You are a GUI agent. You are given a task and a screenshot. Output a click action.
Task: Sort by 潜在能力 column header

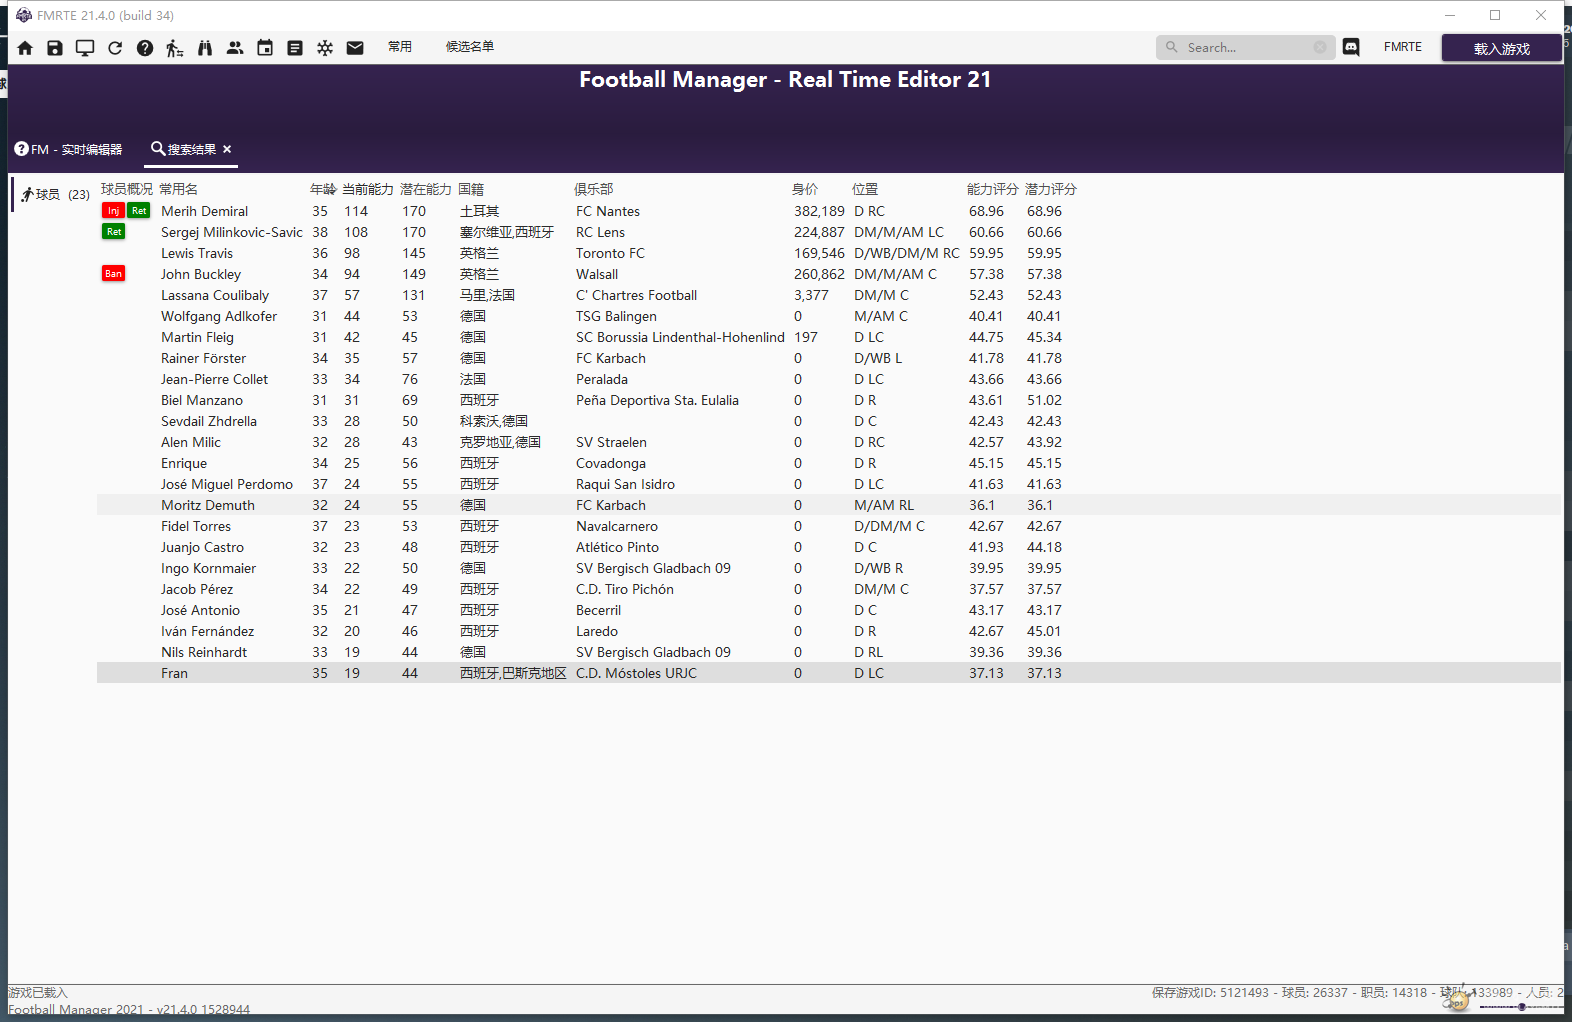[x=425, y=189]
